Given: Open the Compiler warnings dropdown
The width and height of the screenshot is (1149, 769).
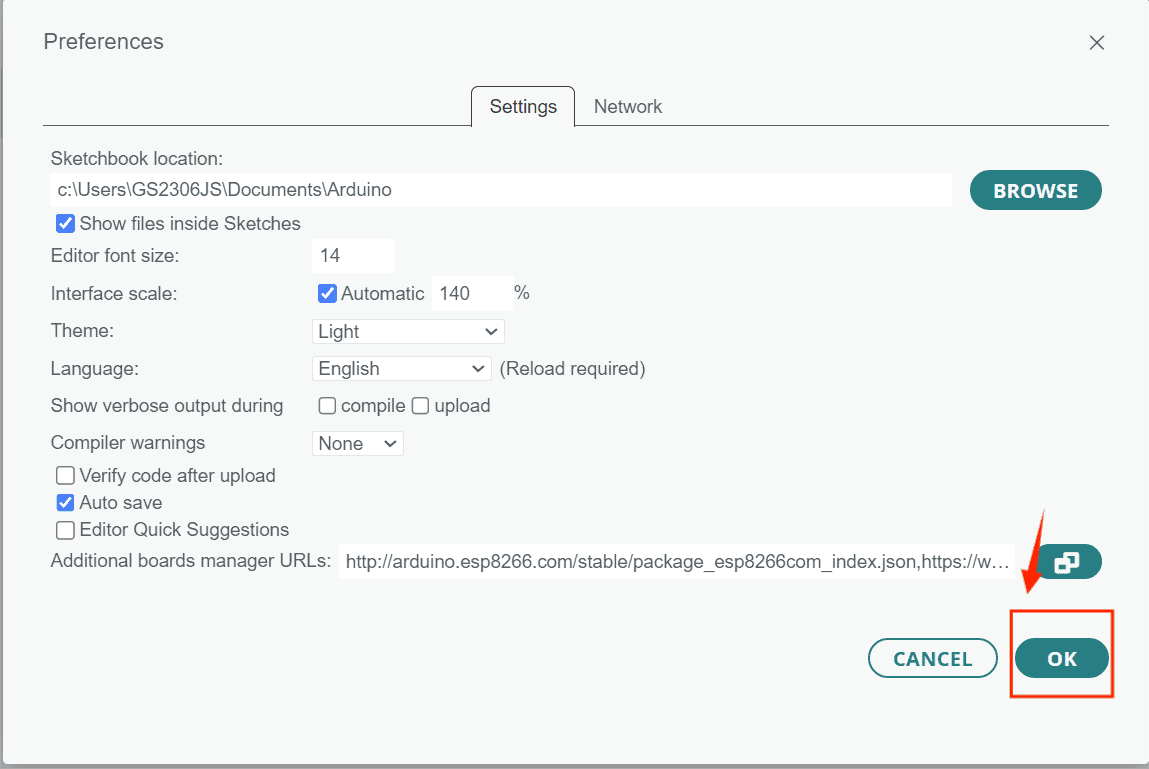Looking at the screenshot, I should 357,443.
